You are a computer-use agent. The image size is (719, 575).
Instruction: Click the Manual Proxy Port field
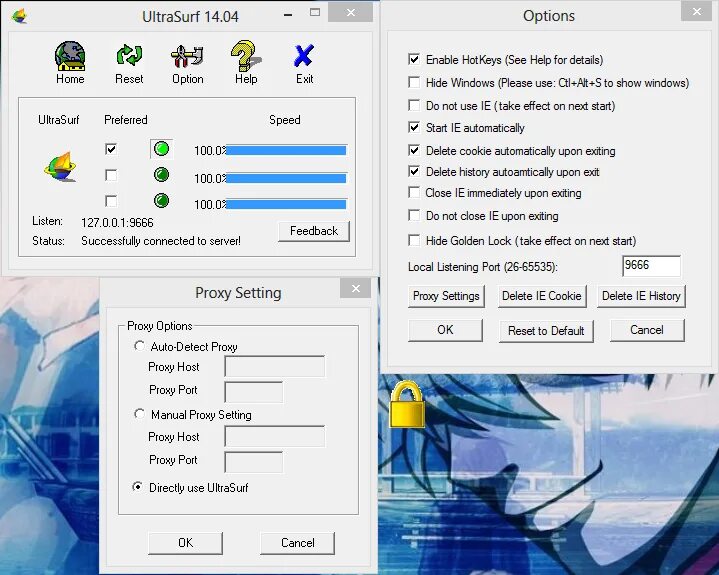coord(254,462)
